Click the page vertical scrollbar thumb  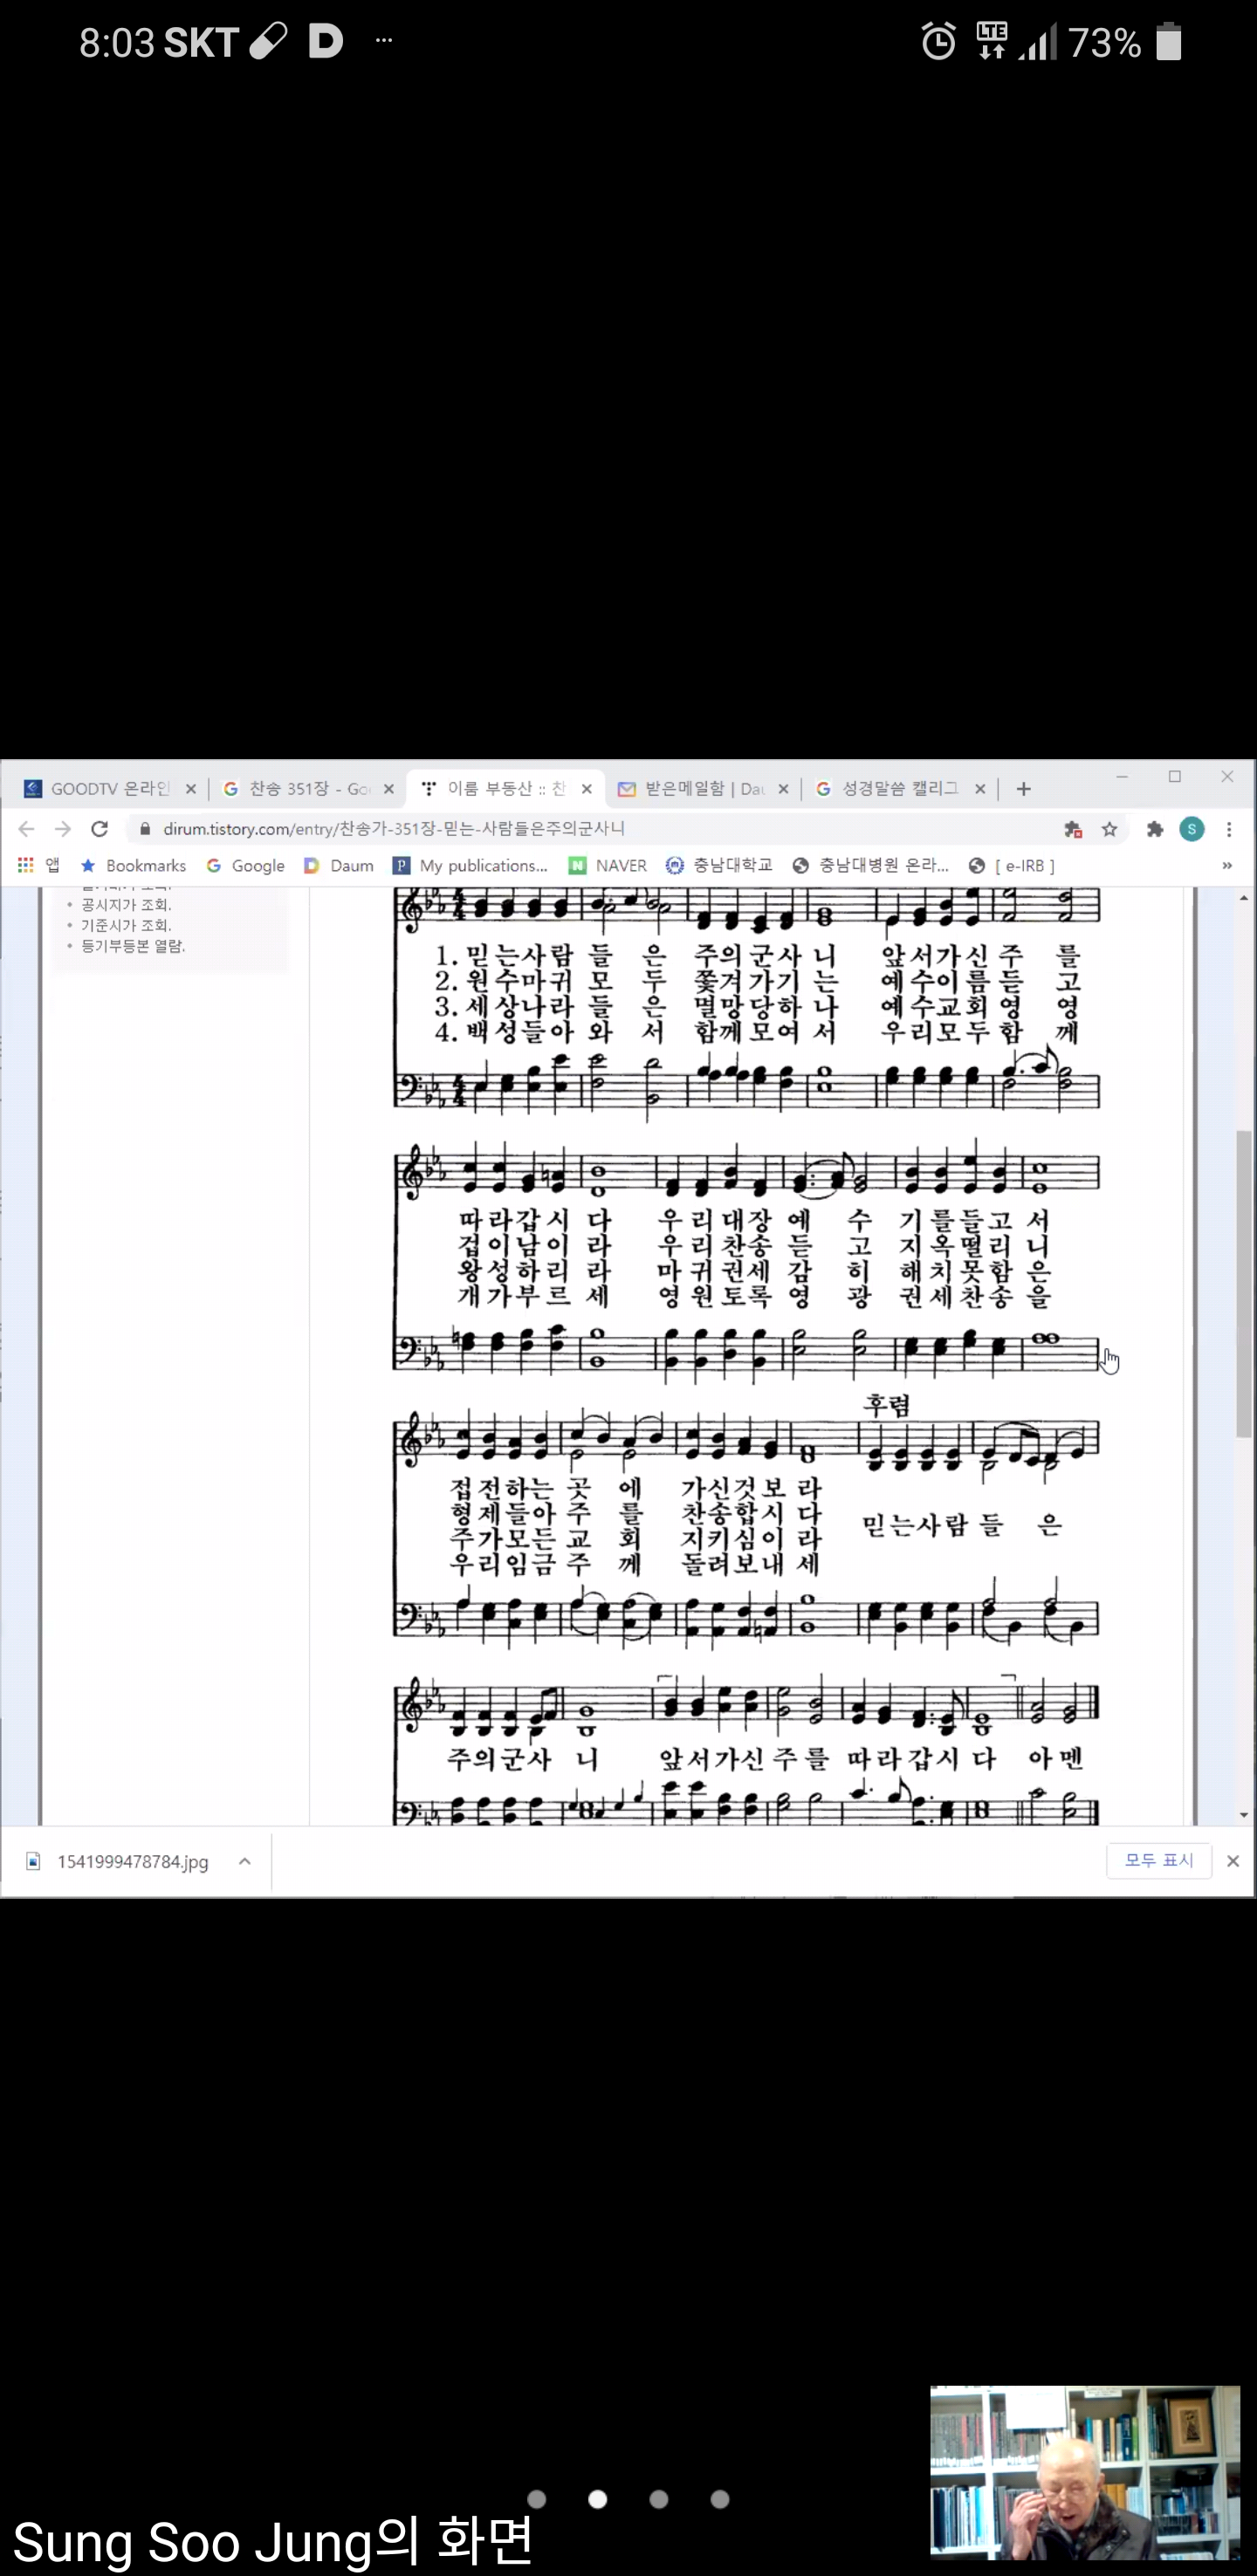(1243, 1284)
